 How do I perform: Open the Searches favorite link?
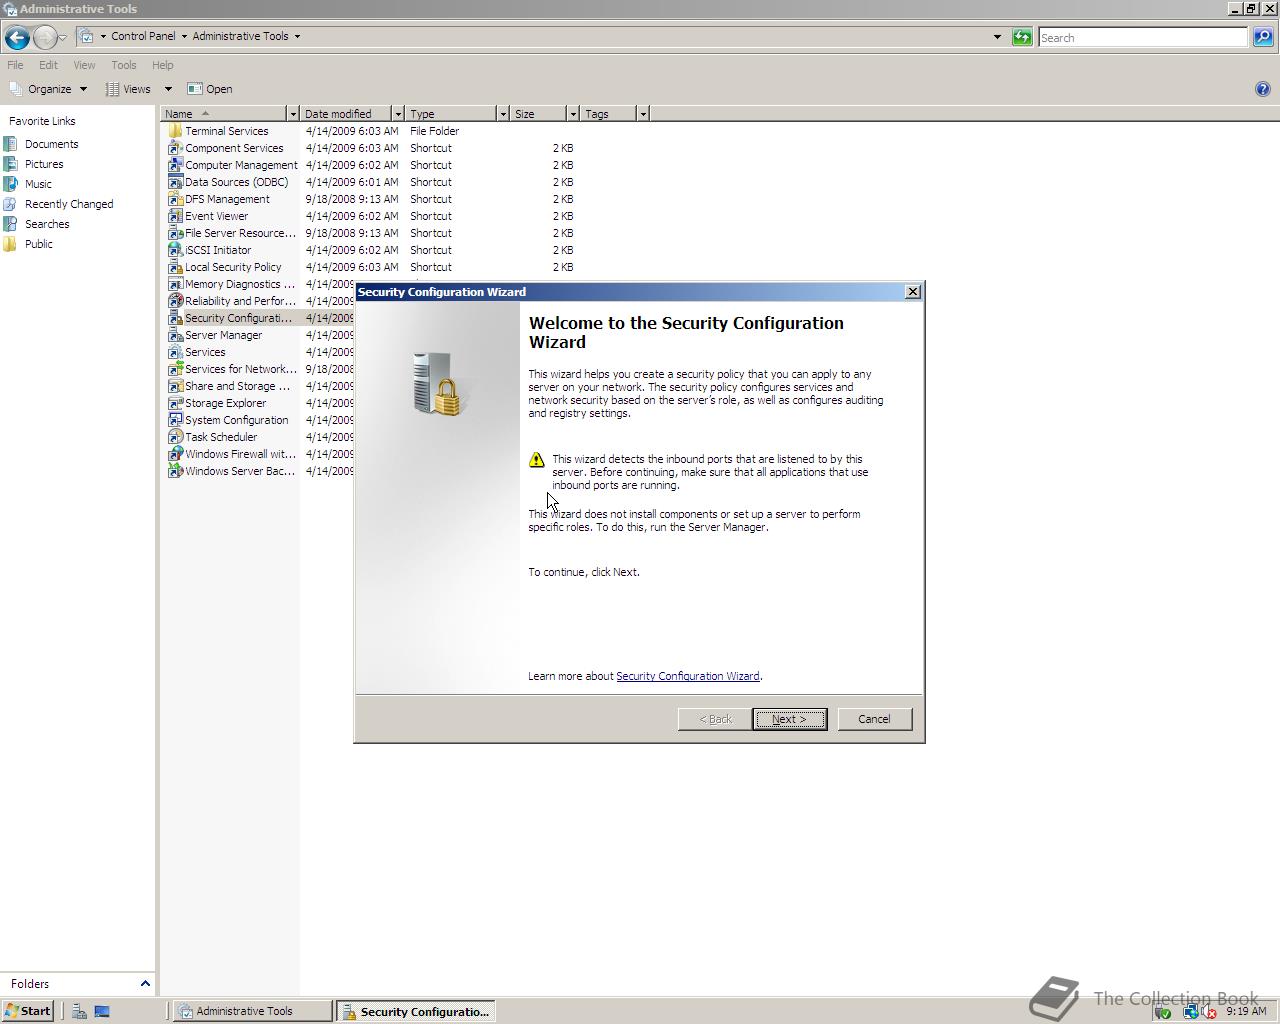(x=47, y=224)
